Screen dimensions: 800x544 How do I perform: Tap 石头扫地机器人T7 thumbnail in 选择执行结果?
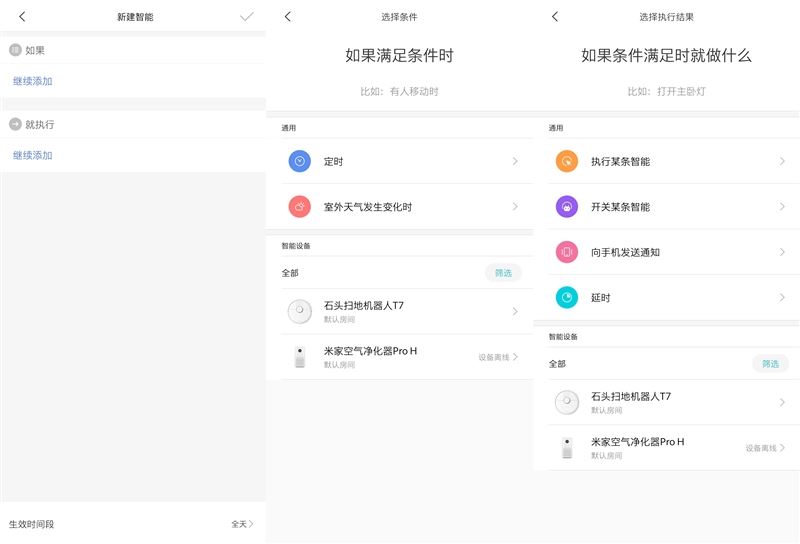pyautogui.click(x=567, y=402)
